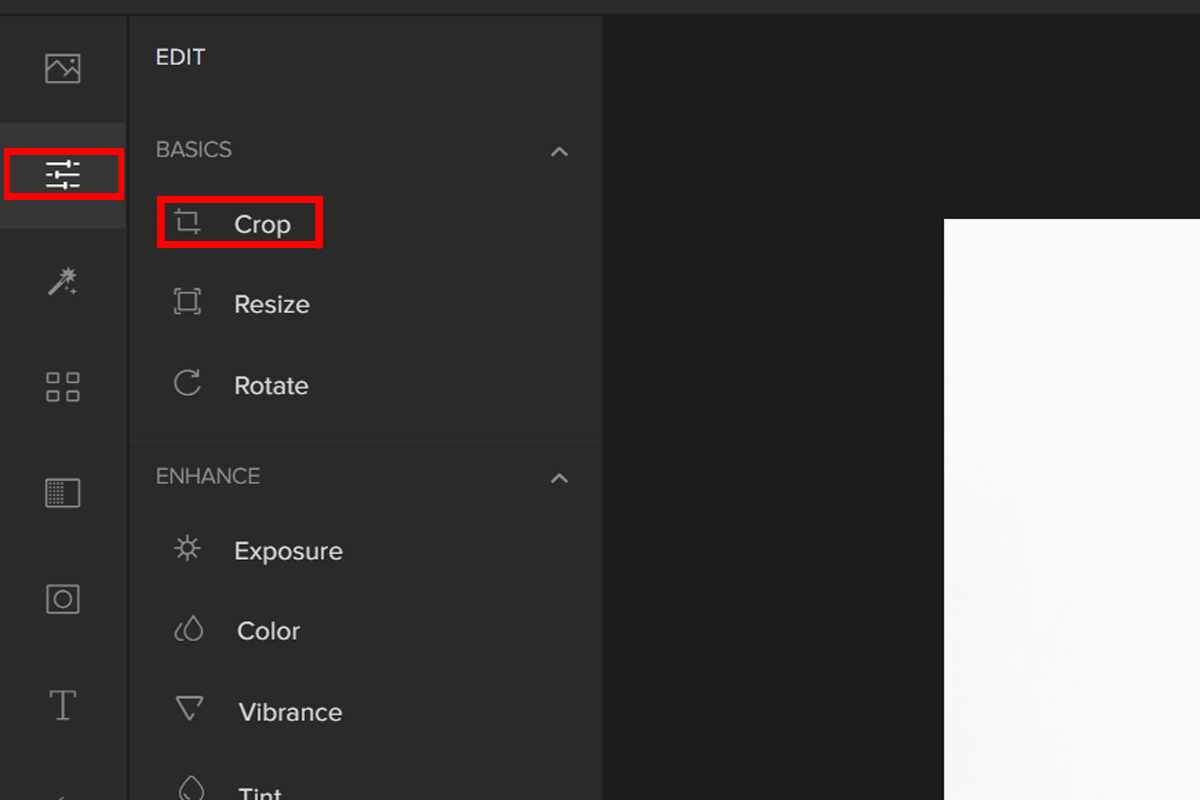Choose the Crop tool
The width and height of the screenshot is (1200, 800).
point(240,224)
